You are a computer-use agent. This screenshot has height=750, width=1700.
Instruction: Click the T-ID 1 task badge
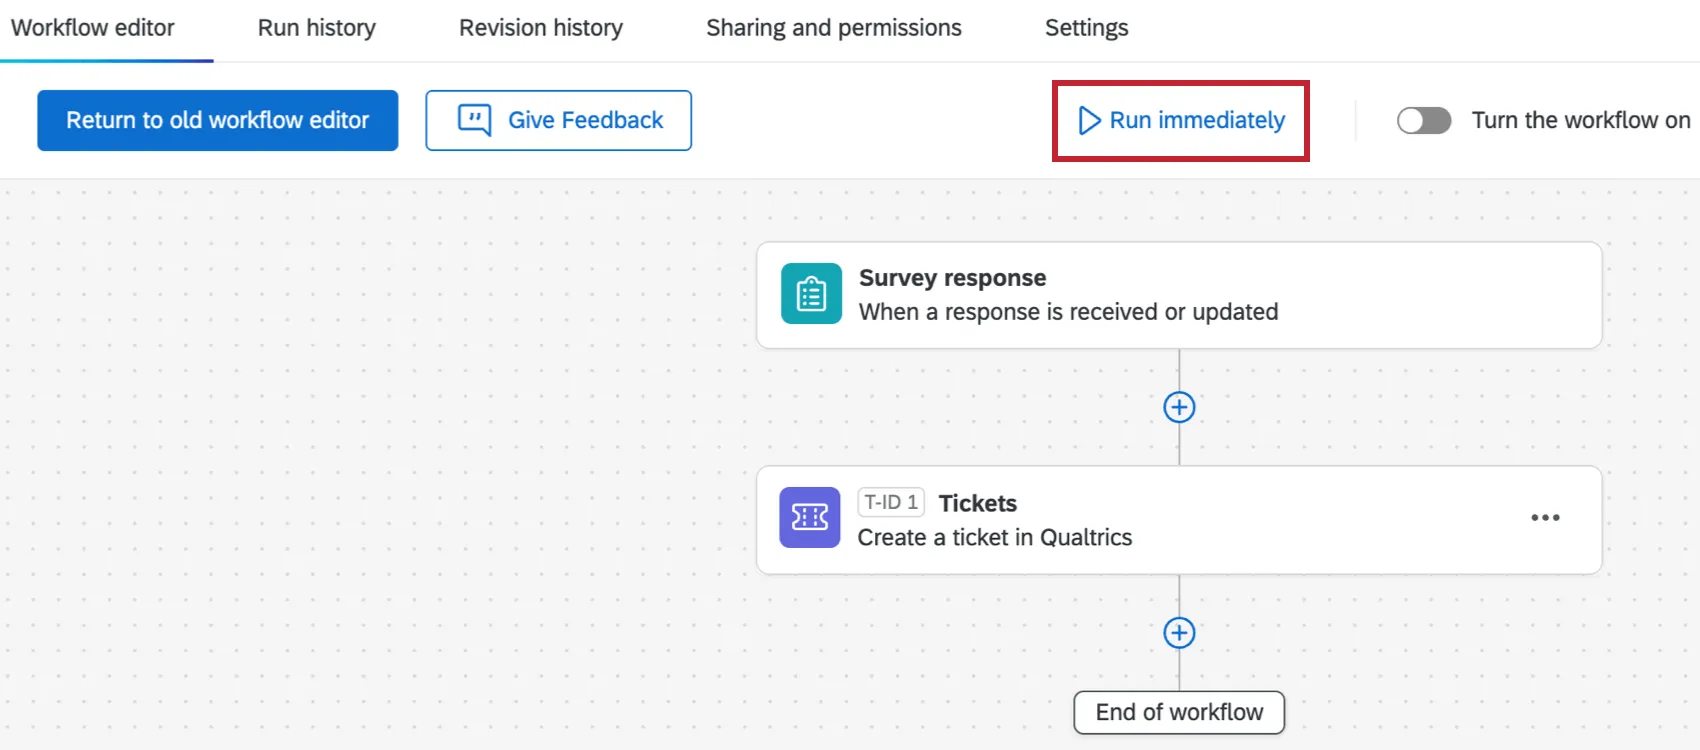point(890,502)
